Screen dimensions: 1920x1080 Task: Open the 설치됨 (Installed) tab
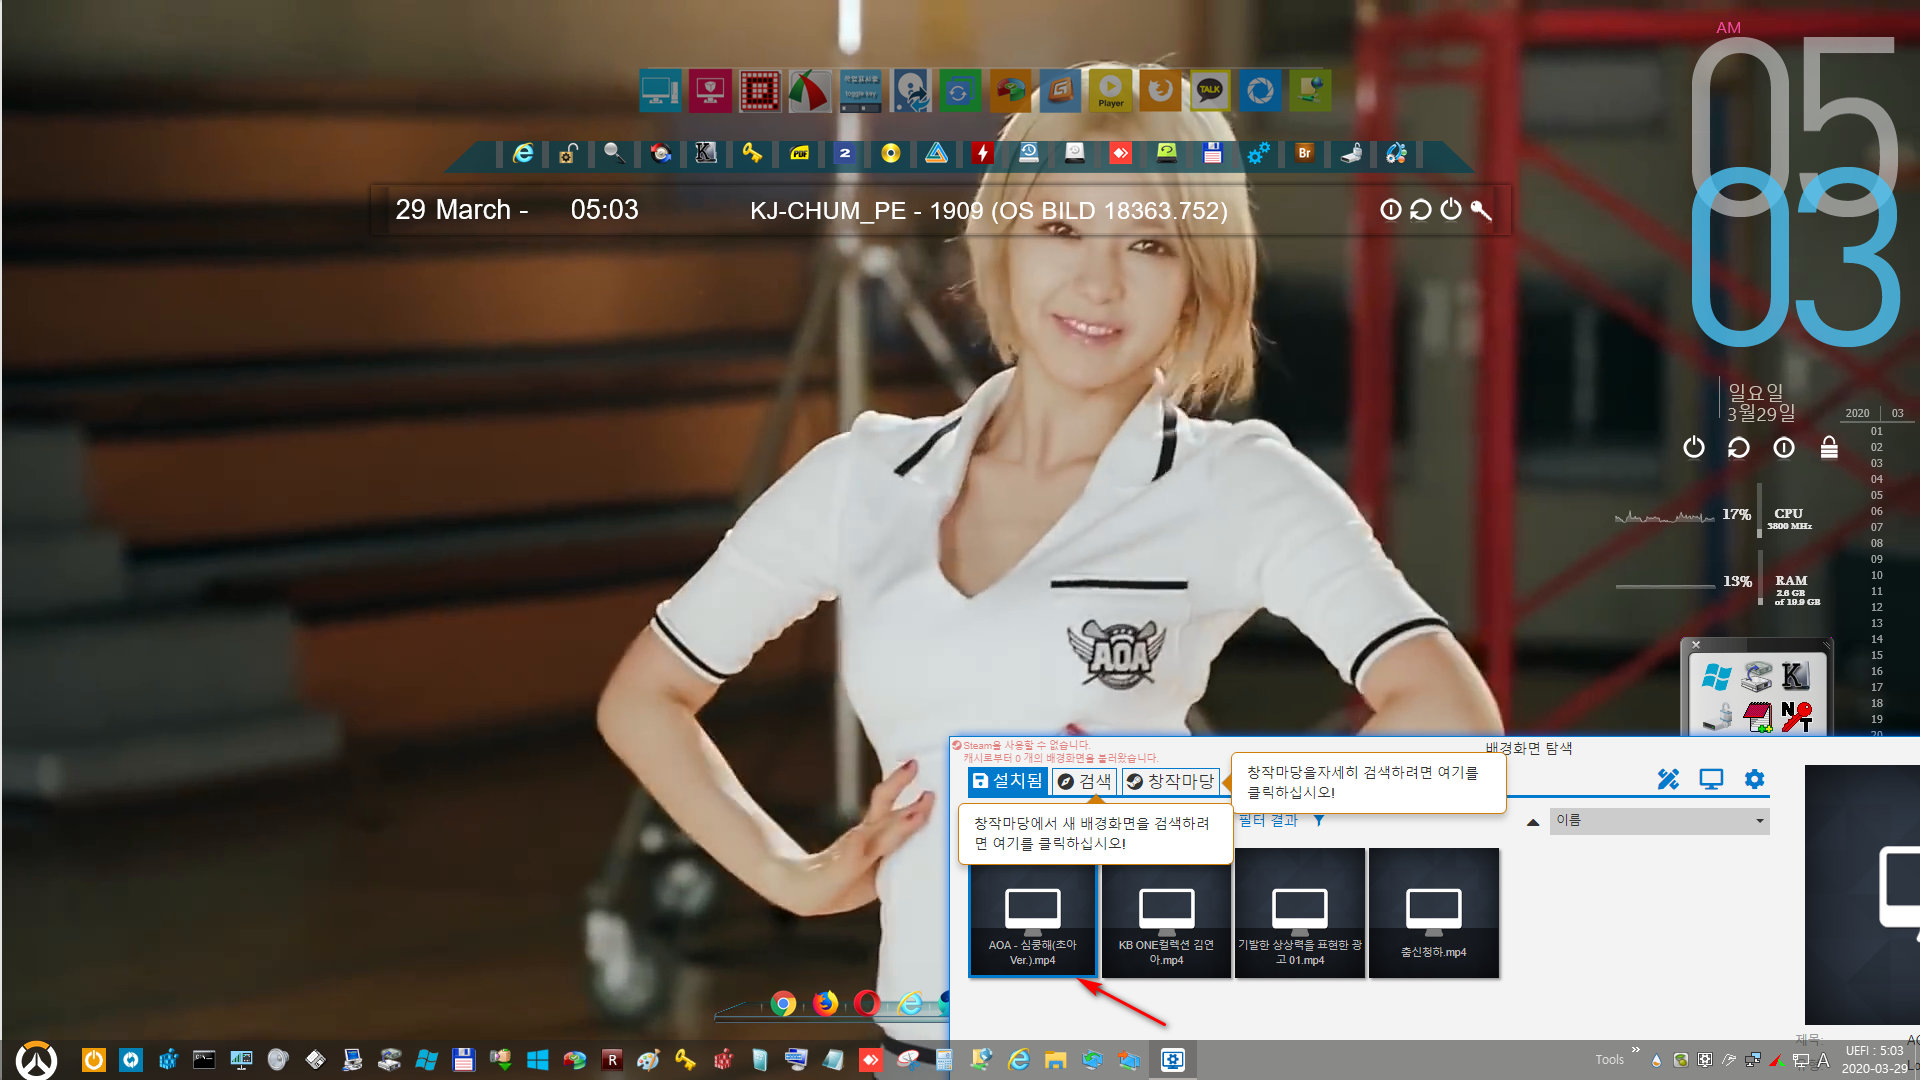click(1008, 781)
